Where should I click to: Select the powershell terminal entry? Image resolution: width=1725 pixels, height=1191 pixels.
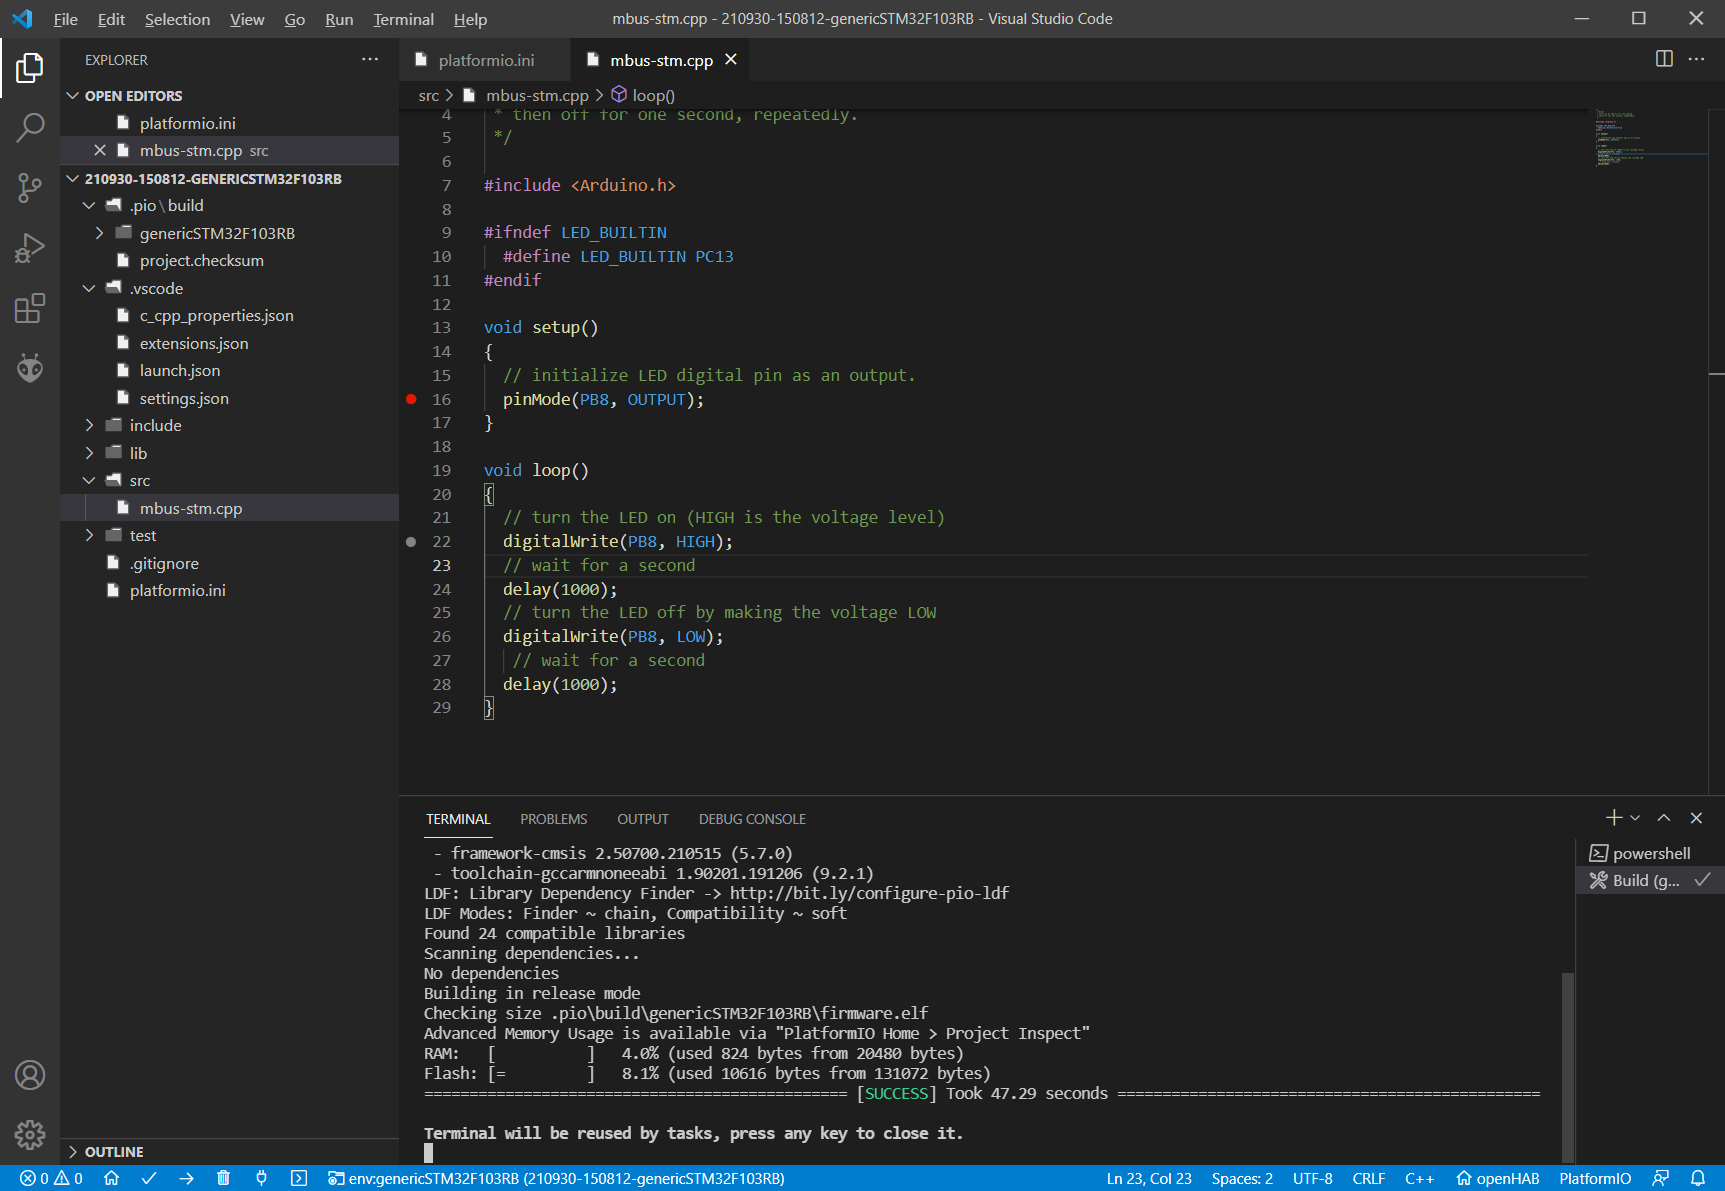click(x=1650, y=853)
